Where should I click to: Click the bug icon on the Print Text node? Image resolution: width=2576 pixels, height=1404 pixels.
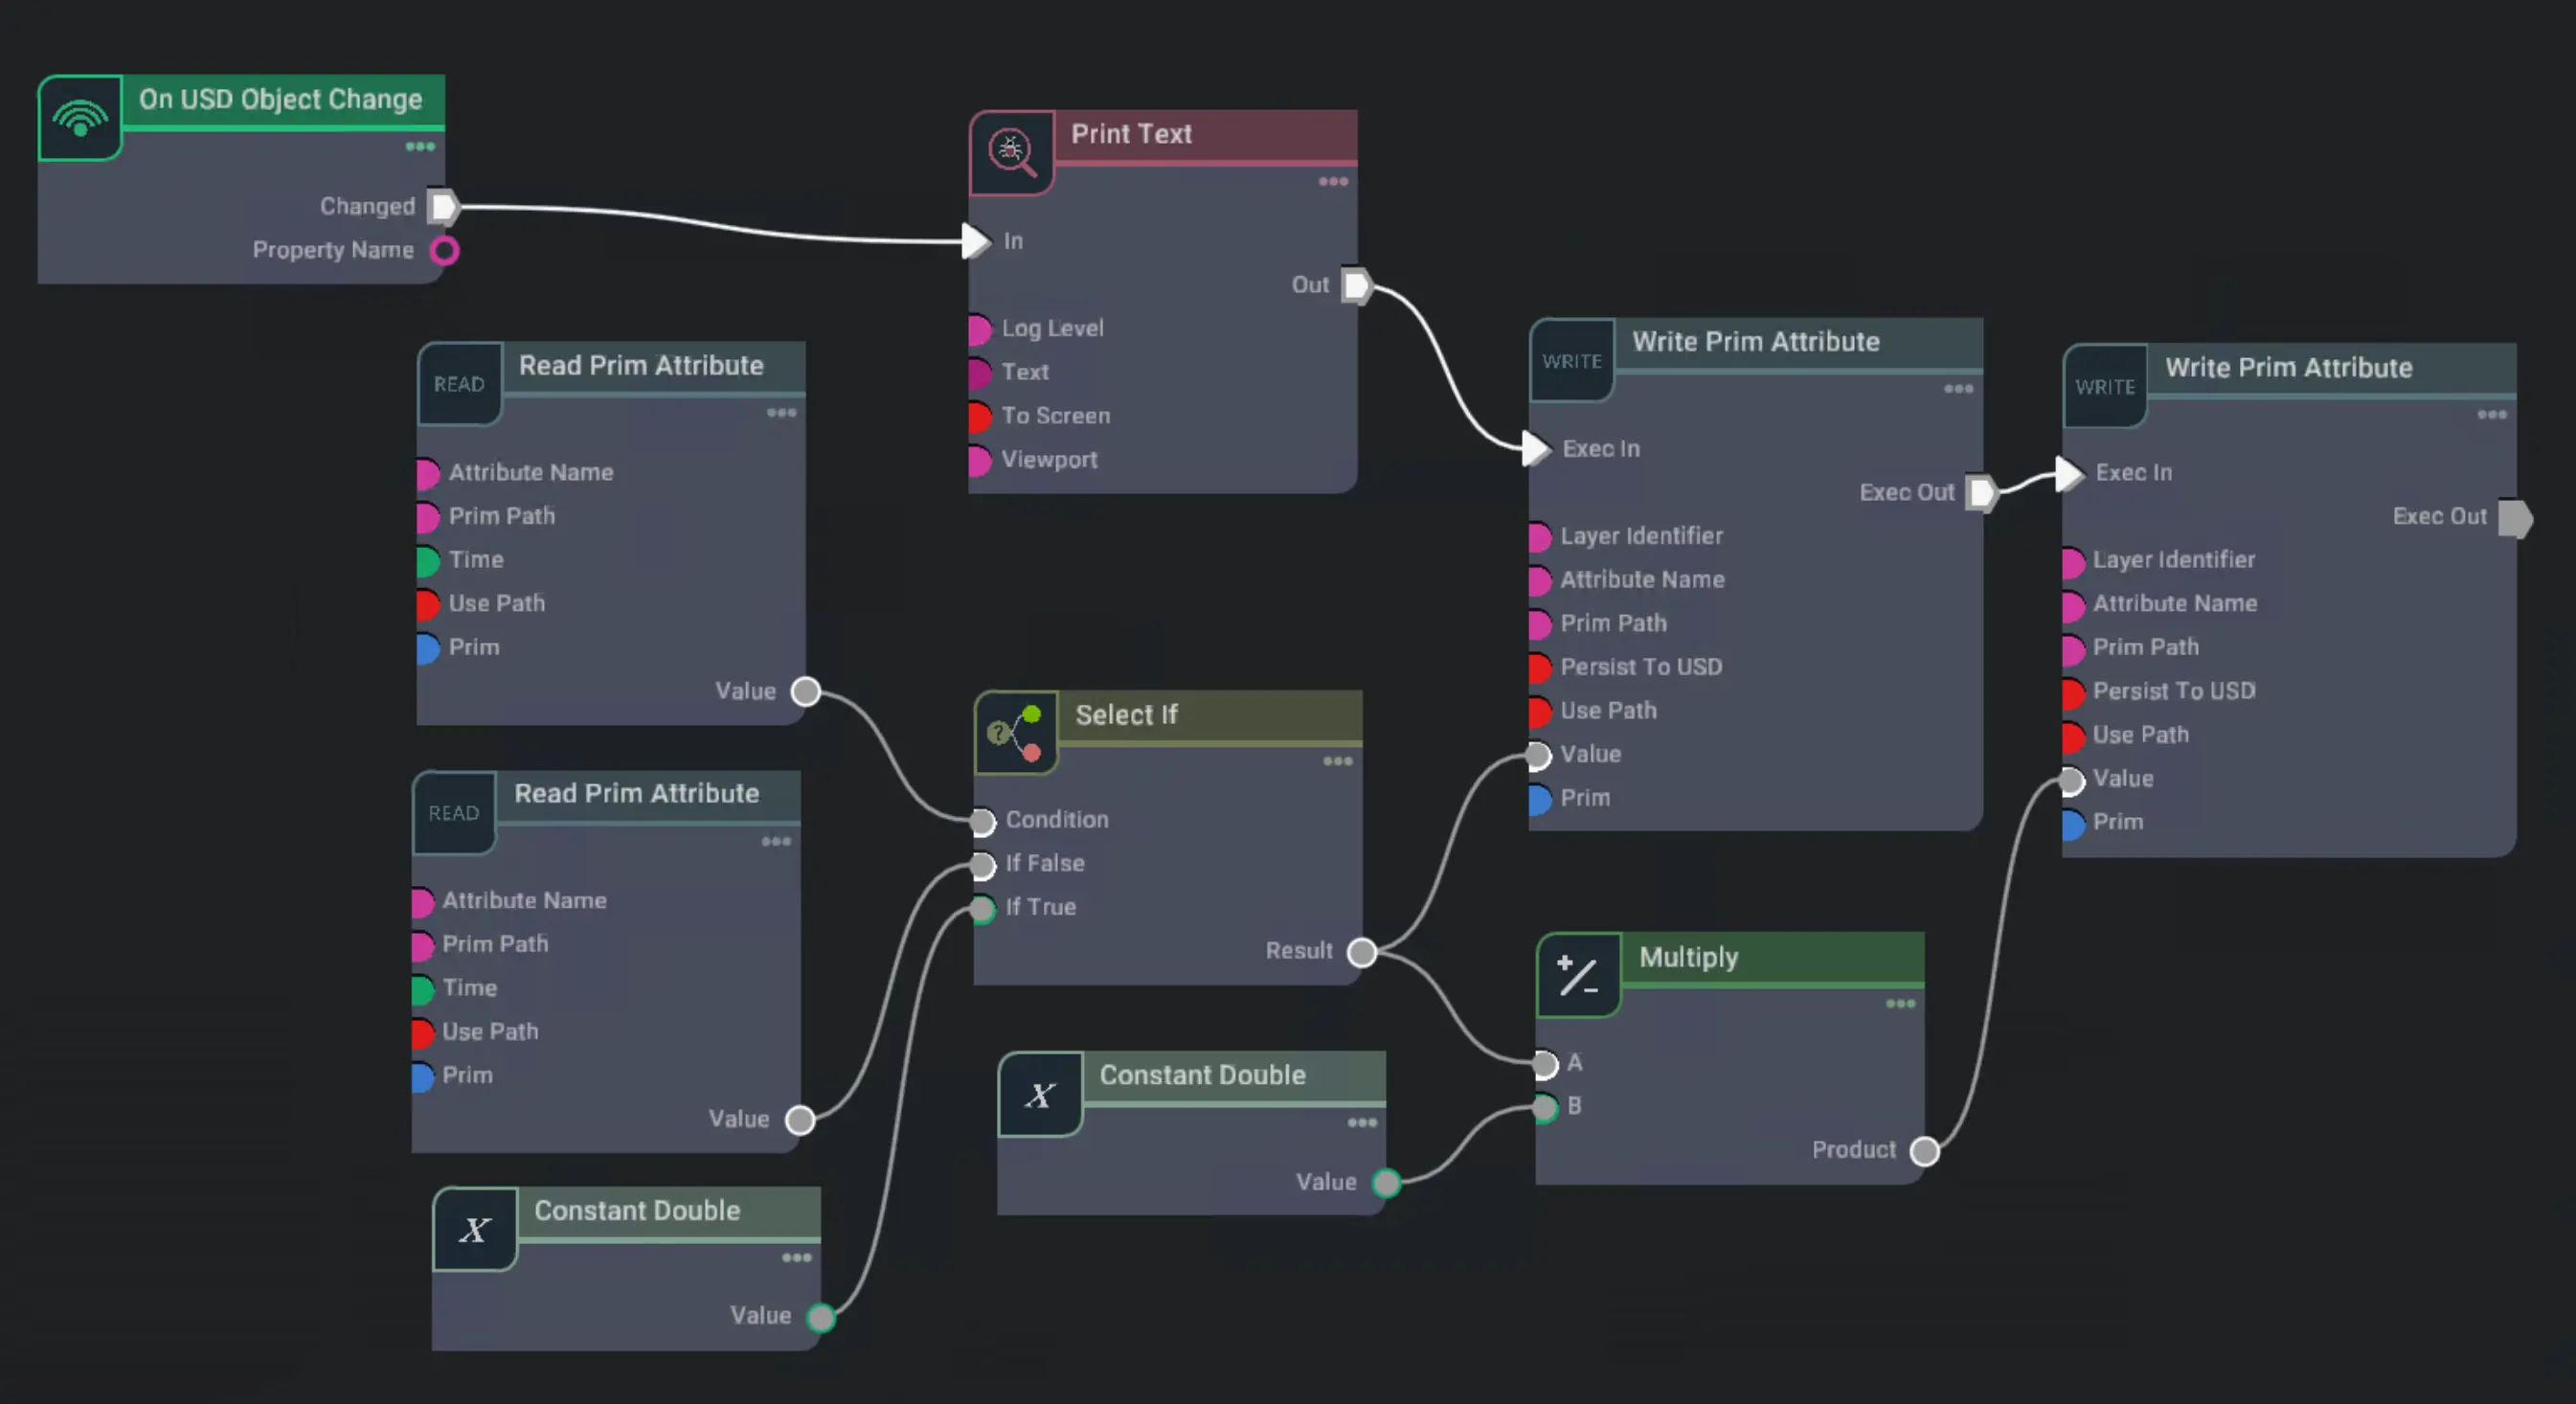pyautogui.click(x=1012, y=151)
